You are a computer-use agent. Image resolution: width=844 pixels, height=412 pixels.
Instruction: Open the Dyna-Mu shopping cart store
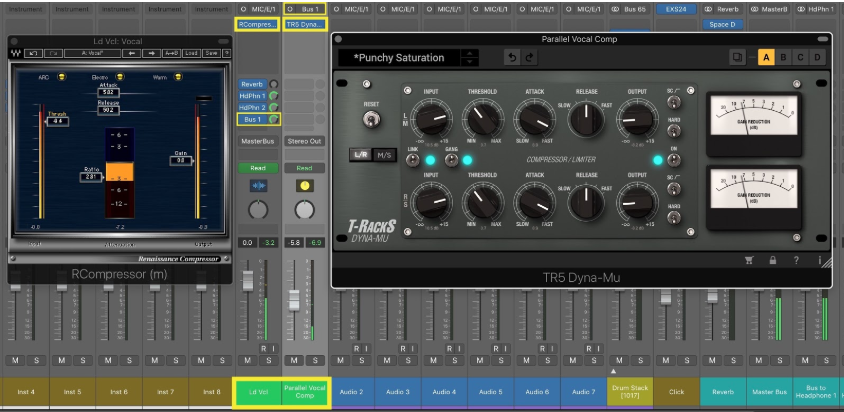749,260
